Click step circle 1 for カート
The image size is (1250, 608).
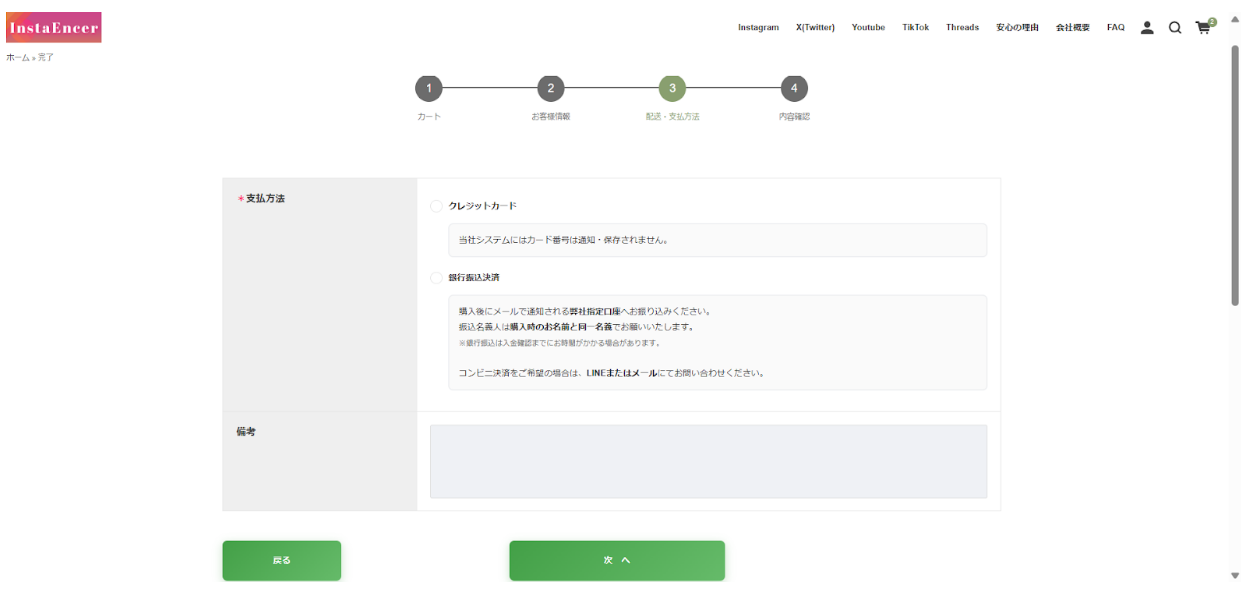point(429,88)
